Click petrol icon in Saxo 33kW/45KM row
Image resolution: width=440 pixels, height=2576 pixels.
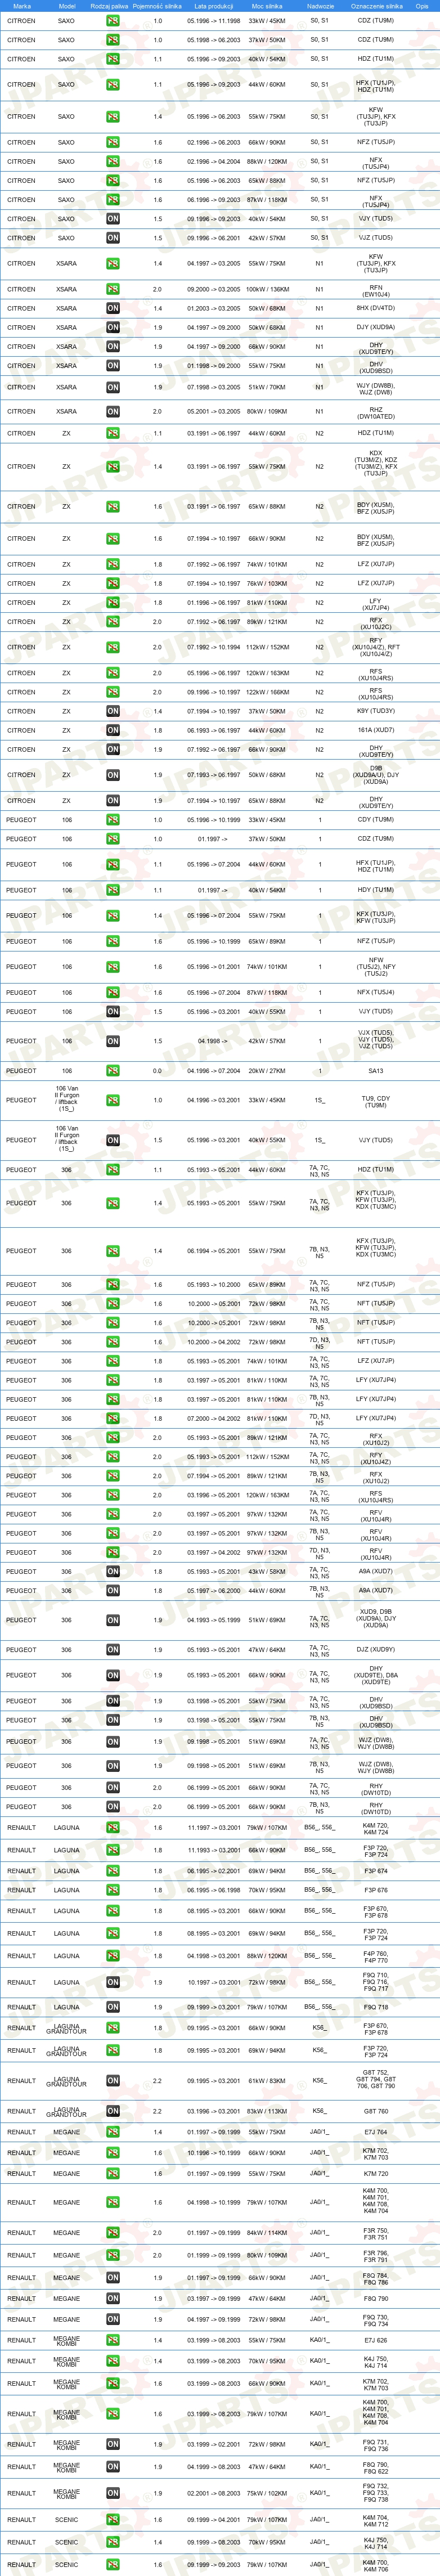(113, 21)
